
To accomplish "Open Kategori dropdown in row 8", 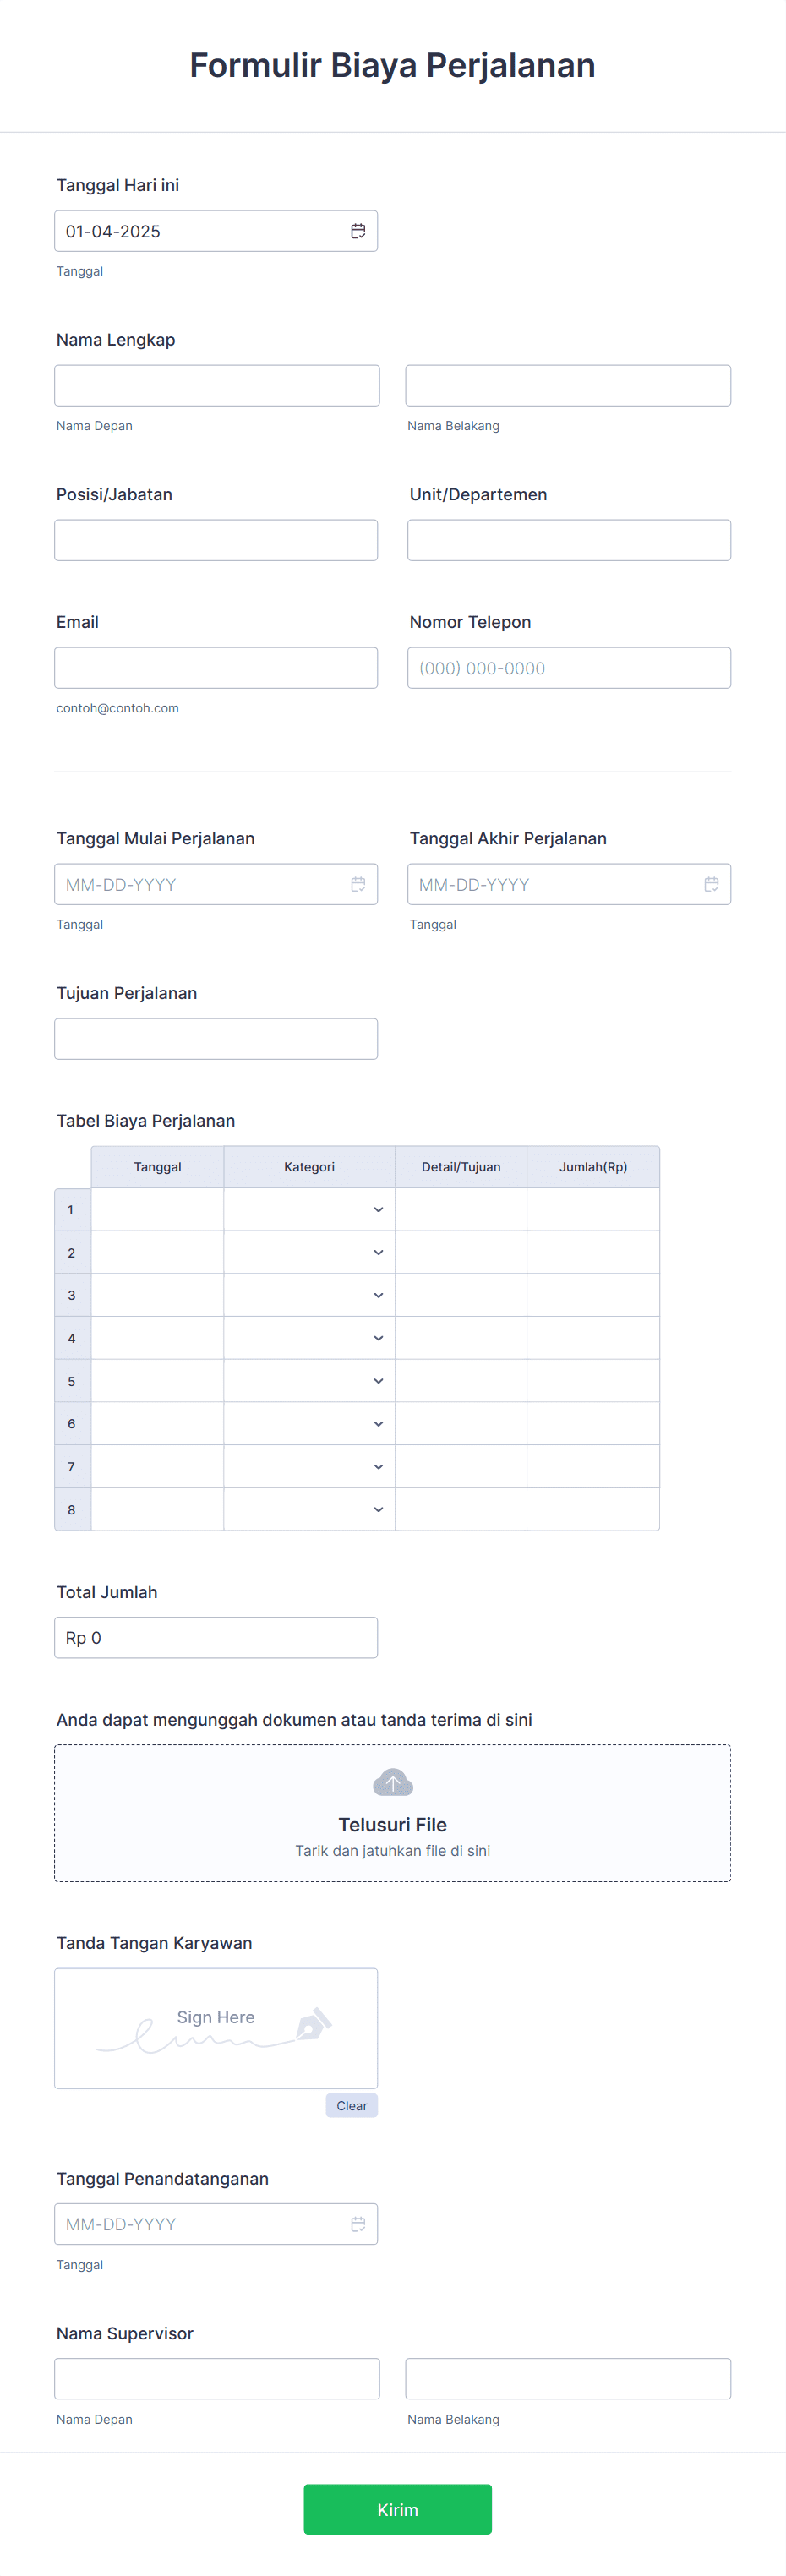I will [x=309, y=1509].
